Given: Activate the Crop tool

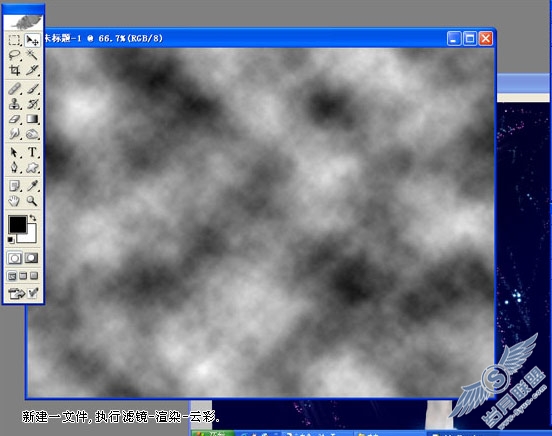Looking at the screenshot, I should tap(14, 70).
